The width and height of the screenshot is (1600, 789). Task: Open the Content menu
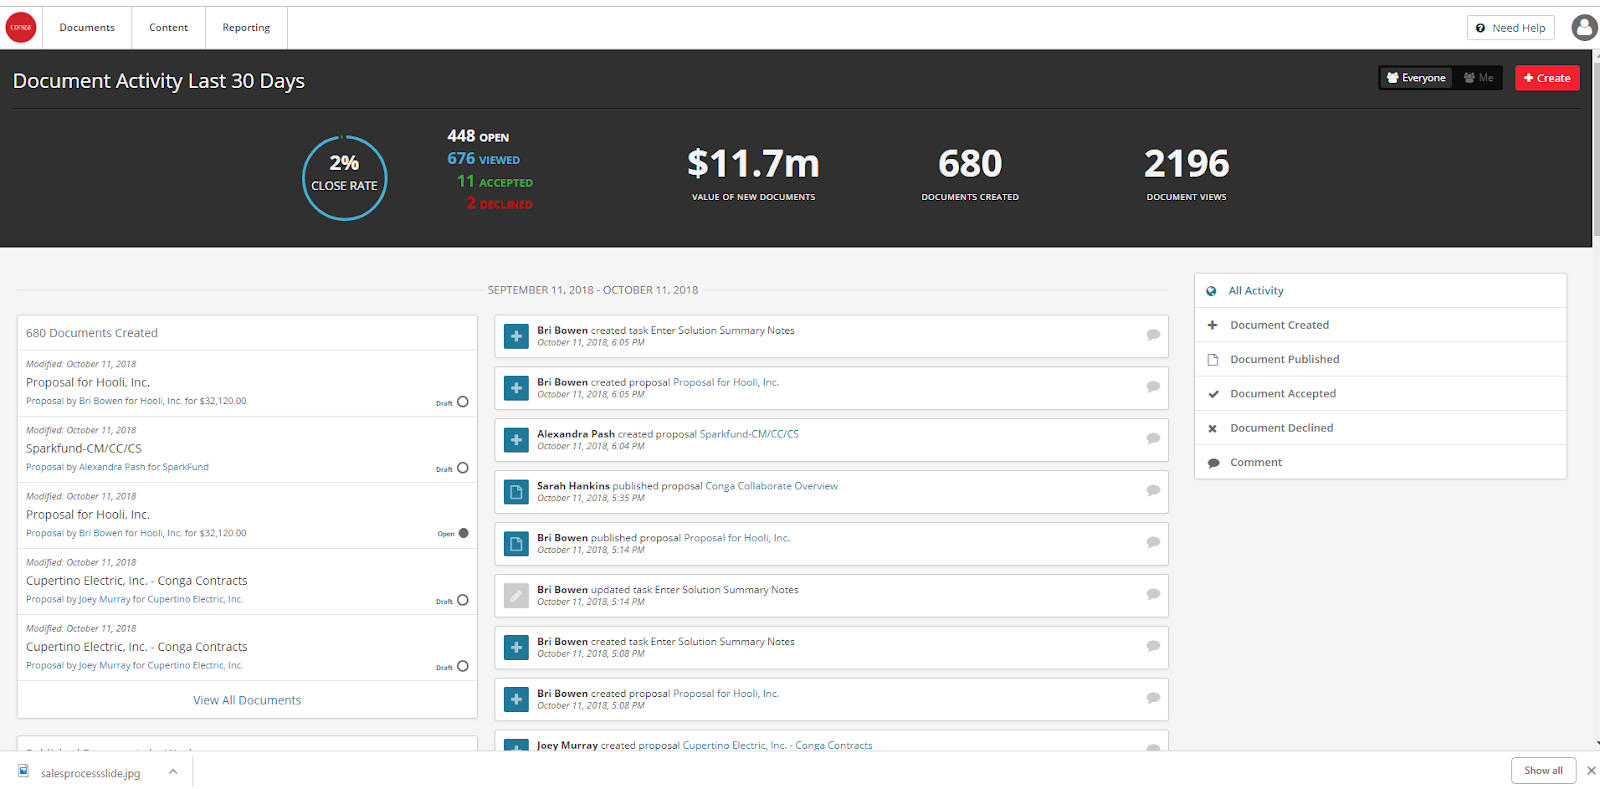169,28
